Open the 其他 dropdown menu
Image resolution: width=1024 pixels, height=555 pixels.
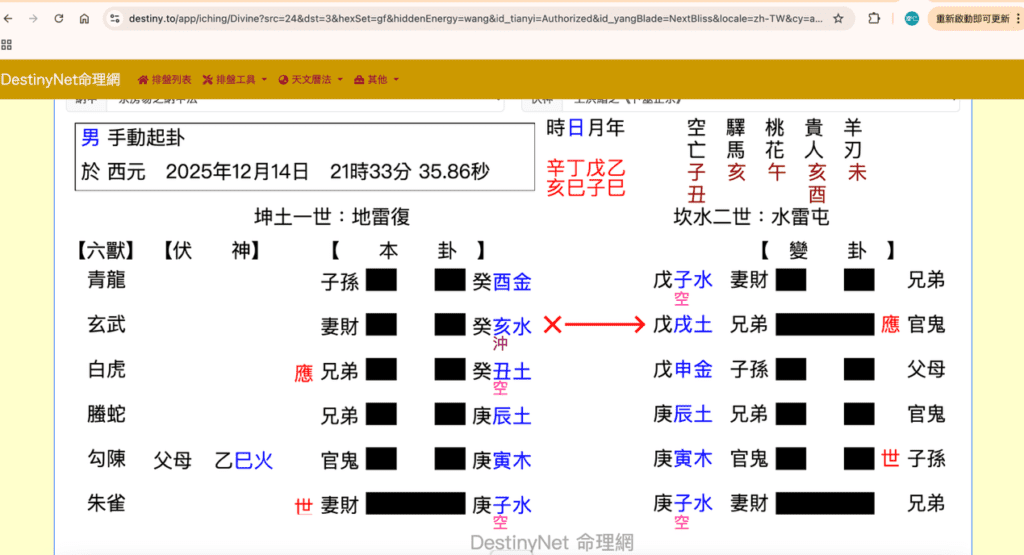click(376, 79)
